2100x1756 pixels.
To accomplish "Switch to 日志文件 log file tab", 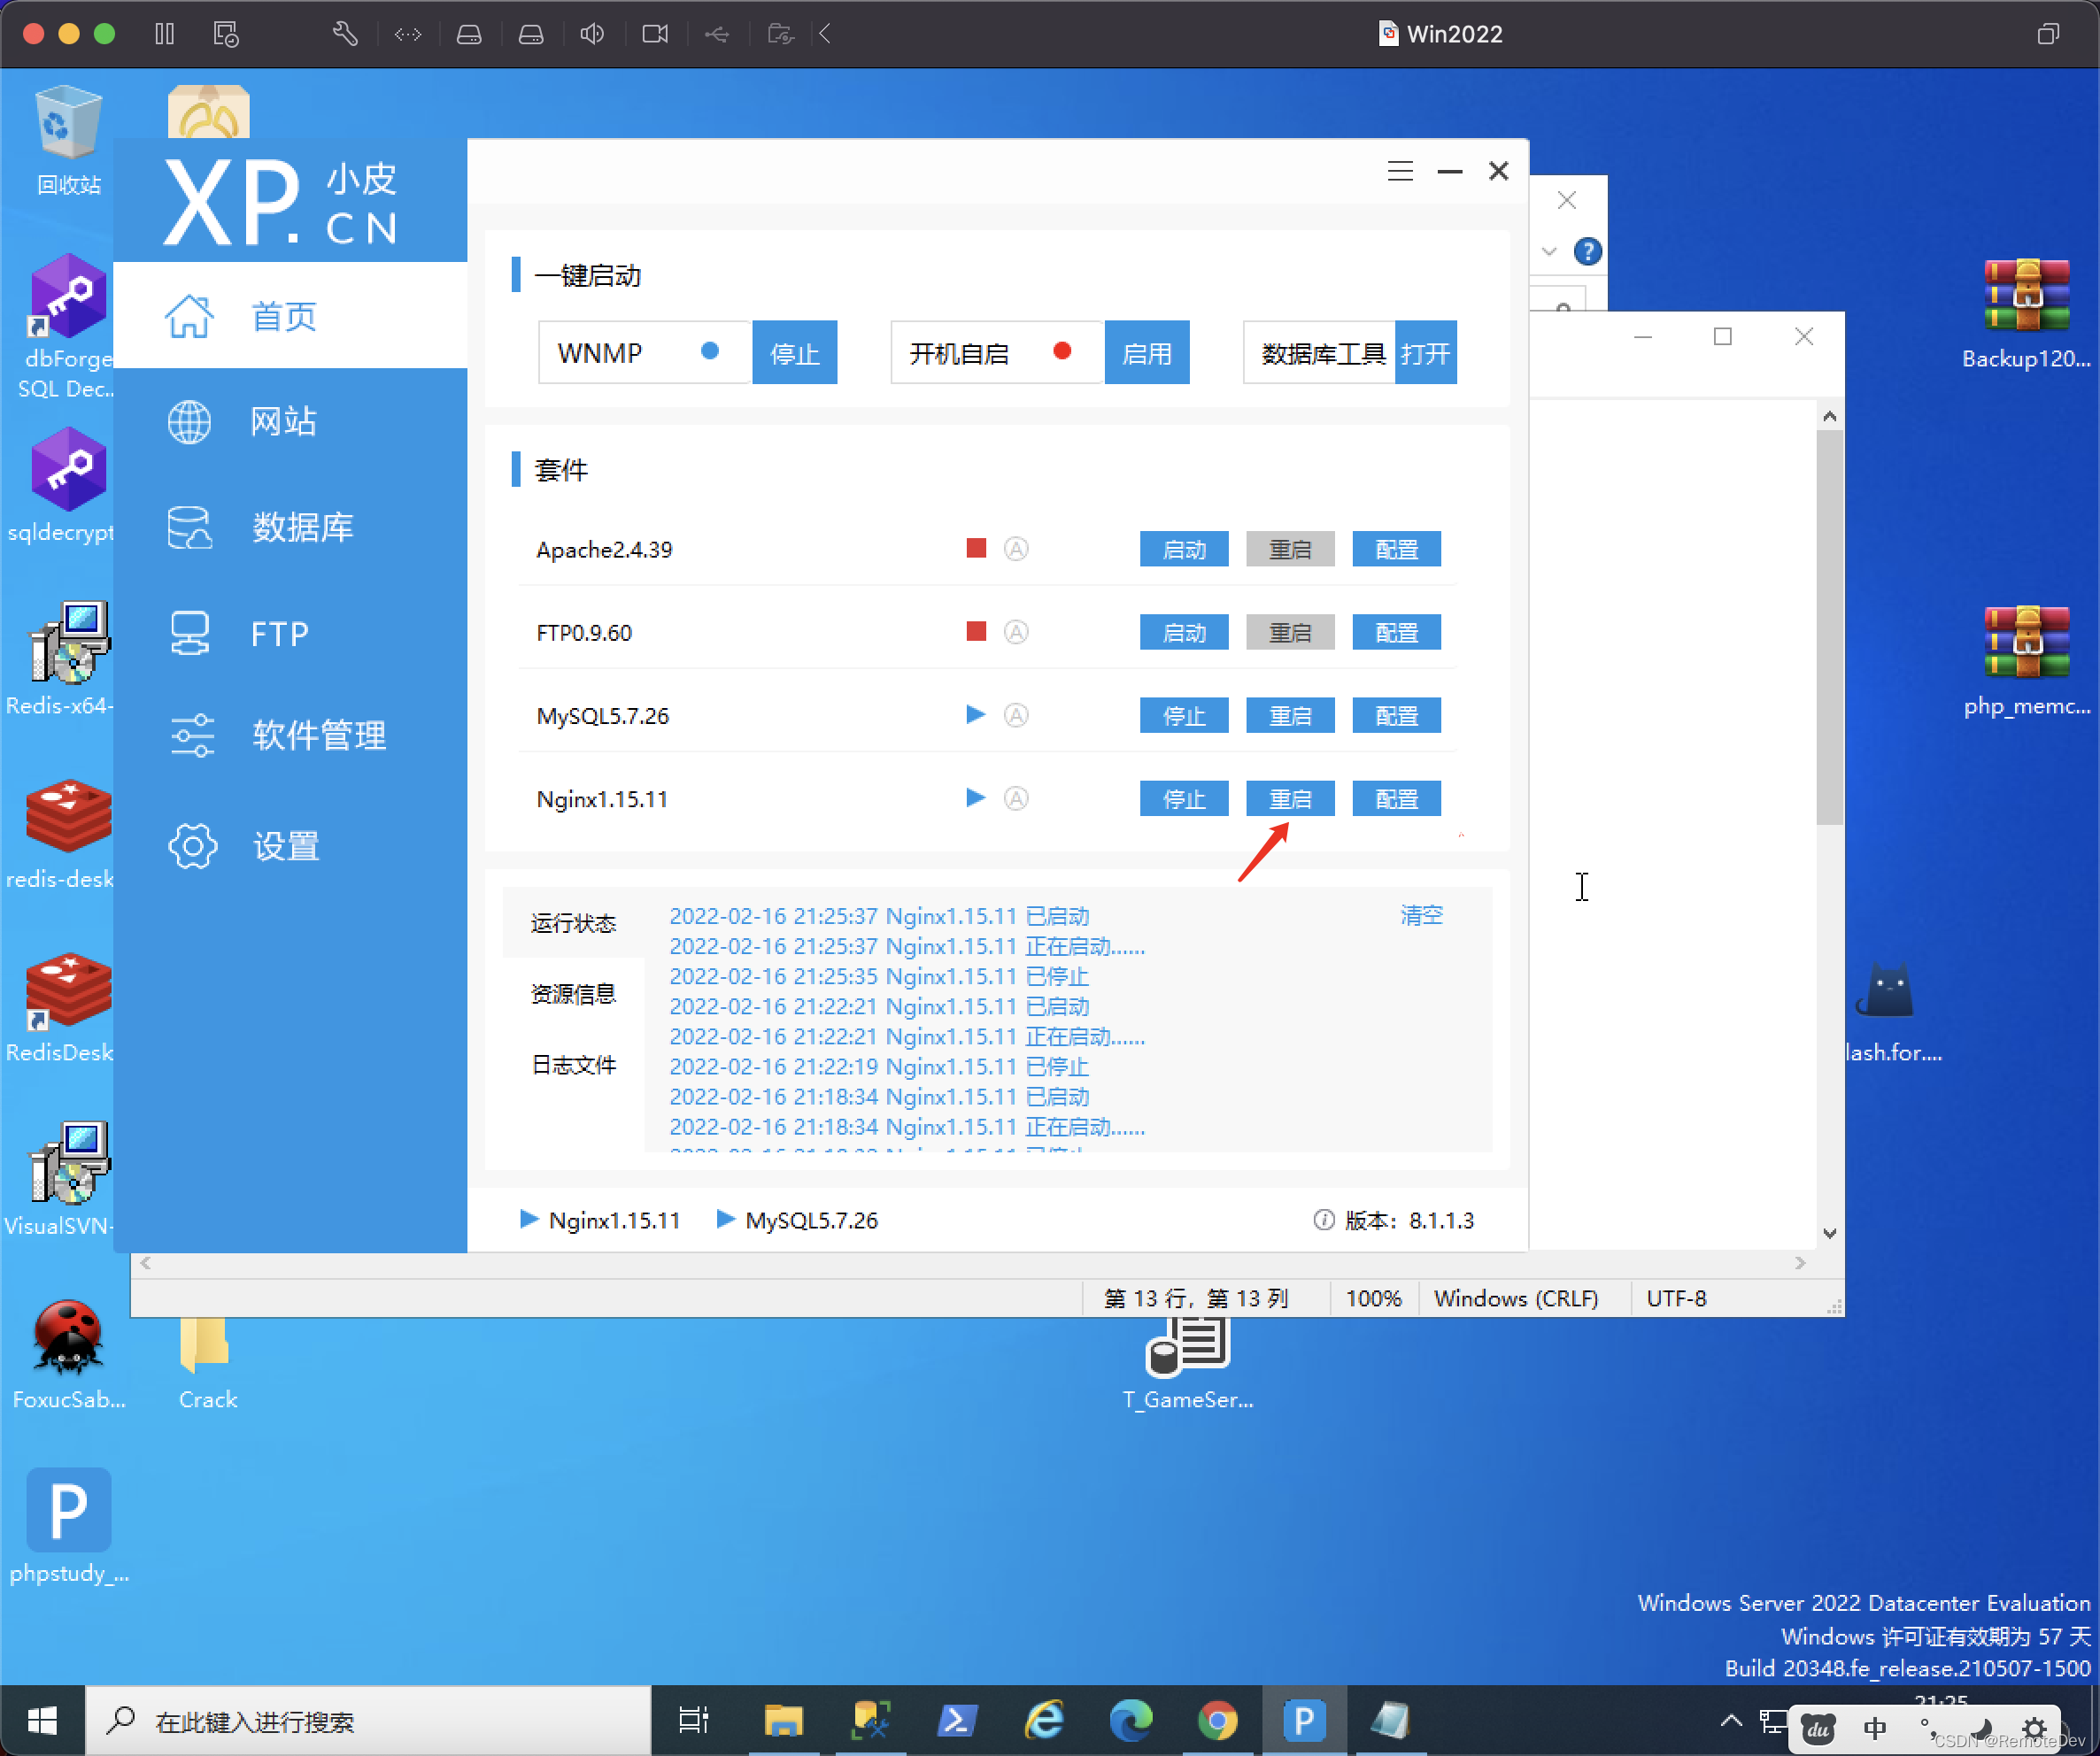I will click(573, 1064).
